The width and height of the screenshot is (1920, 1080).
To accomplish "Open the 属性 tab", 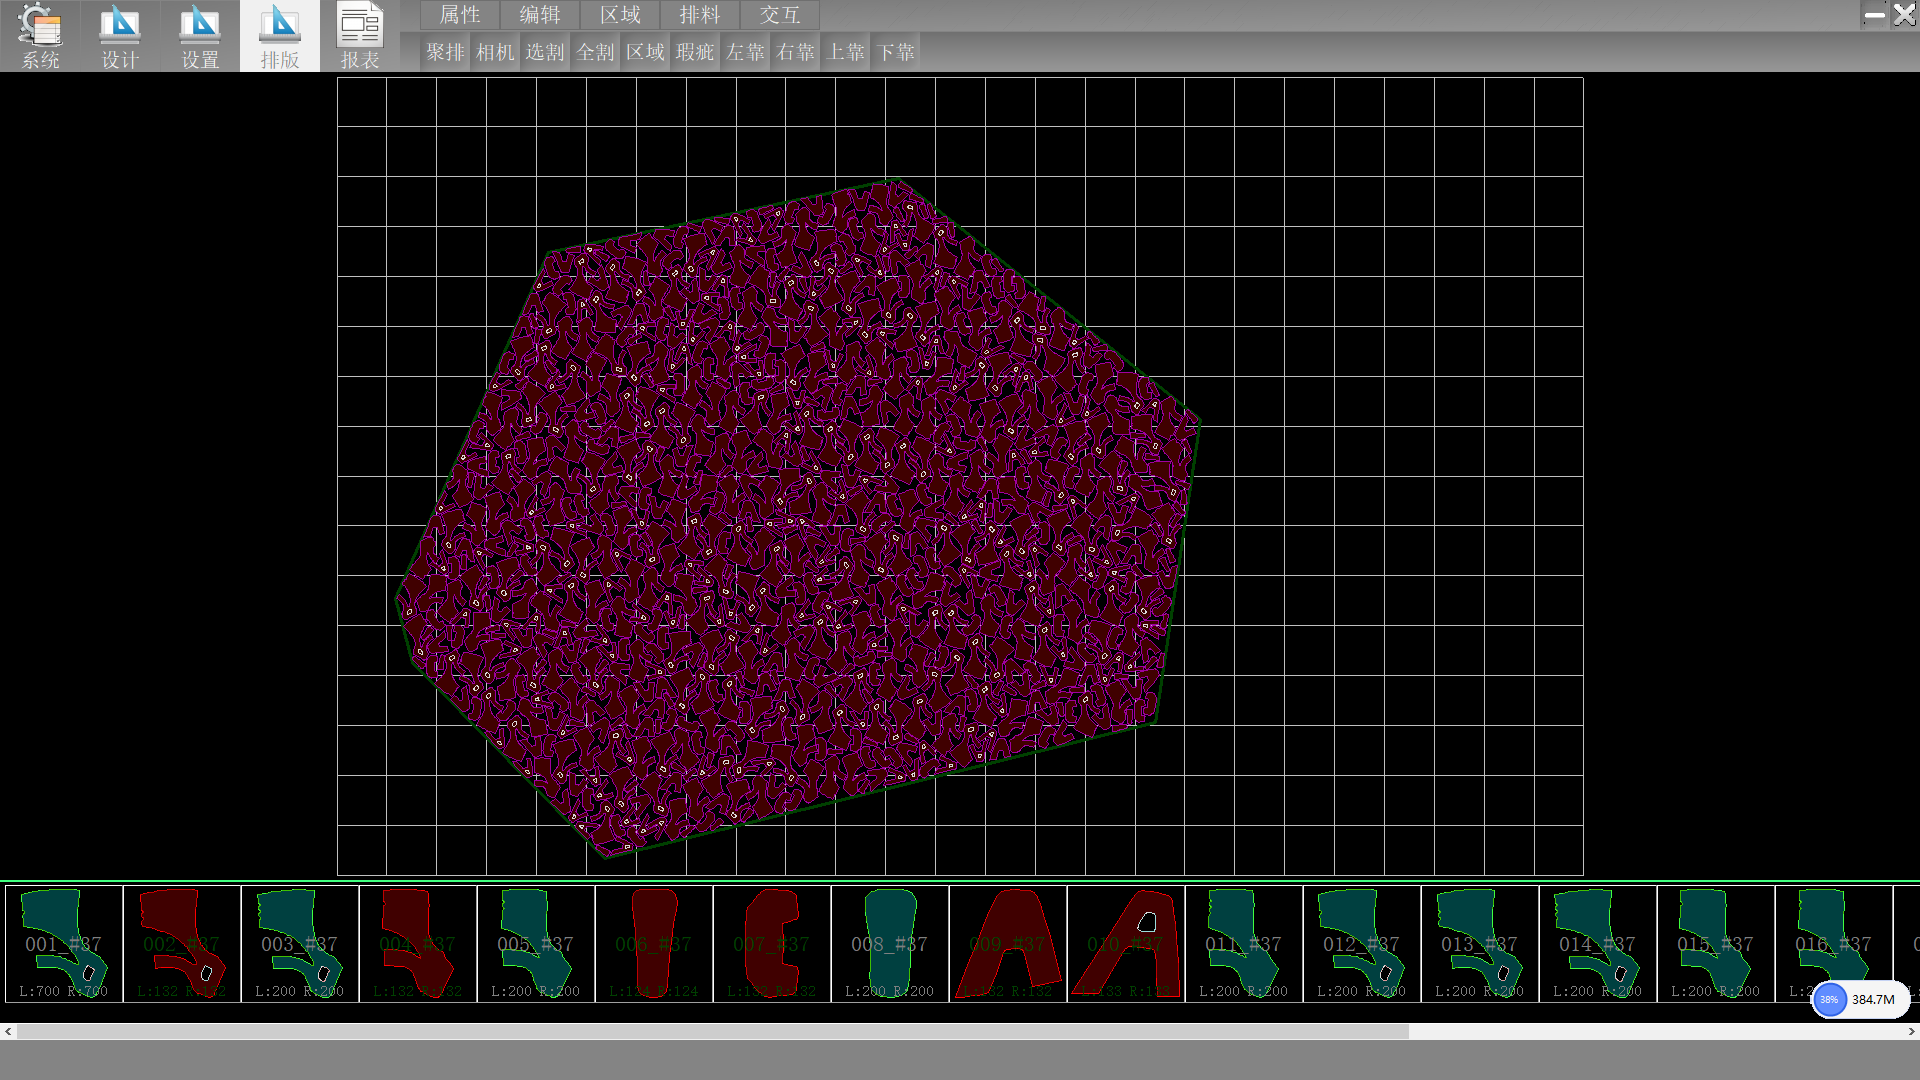I will coord(460,15).
